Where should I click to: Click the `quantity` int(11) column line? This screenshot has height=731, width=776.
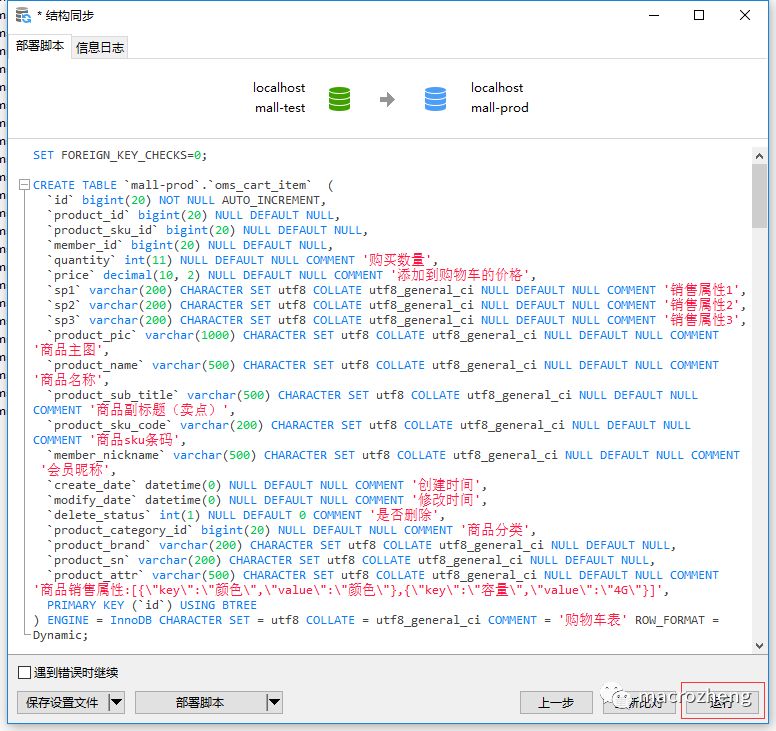pos(242,260)
